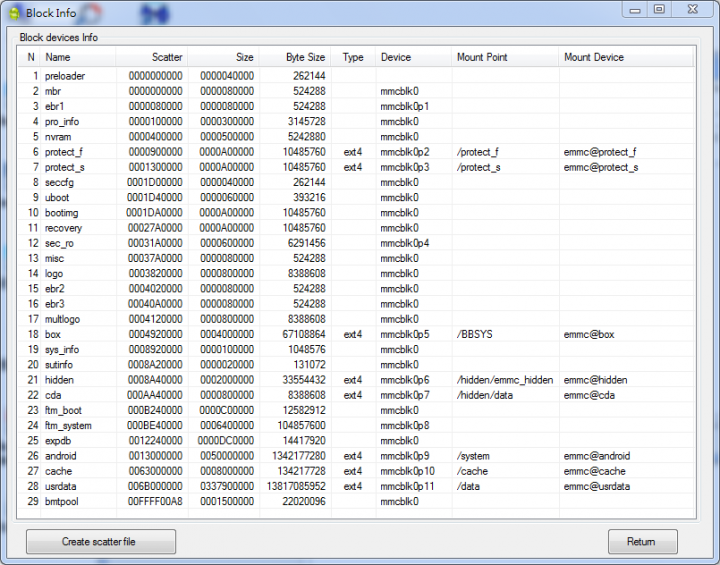Select the ebr2 row

pyautogui.click(x=356, y=288)
